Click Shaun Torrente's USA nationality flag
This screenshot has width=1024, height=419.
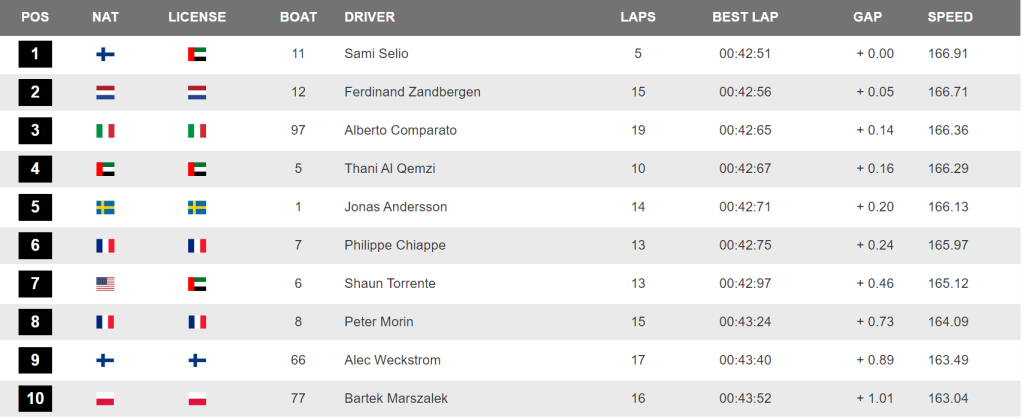[x=105, y=284]
